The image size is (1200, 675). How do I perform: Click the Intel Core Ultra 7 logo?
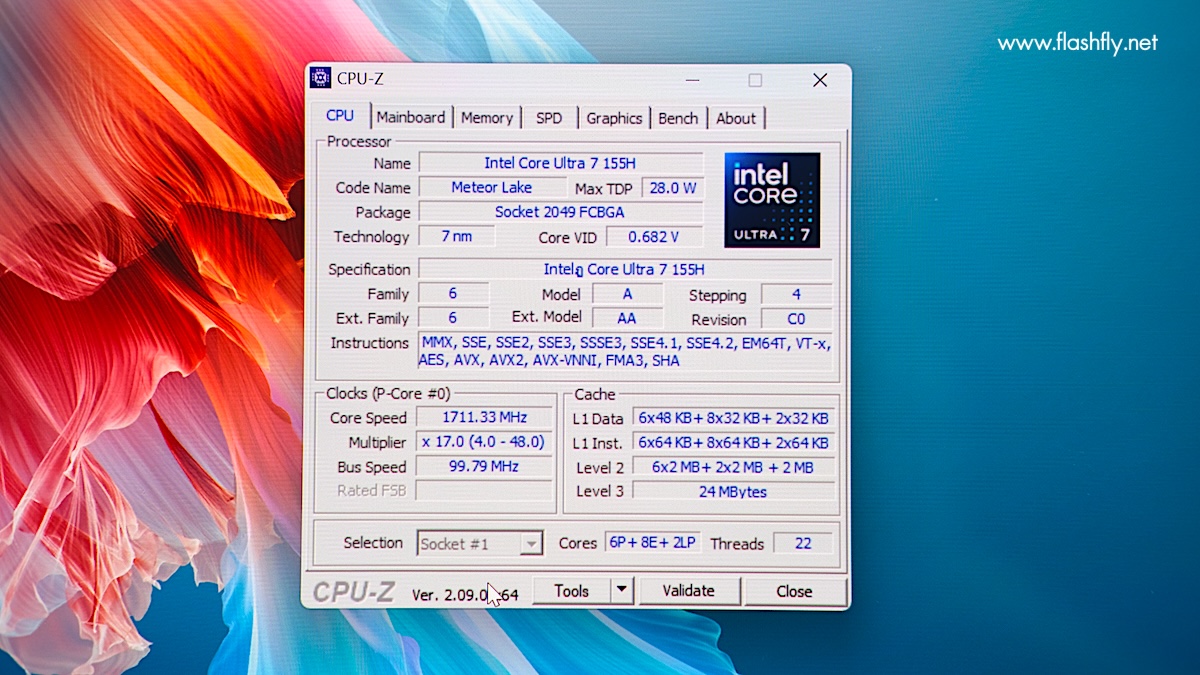point(771,200)
